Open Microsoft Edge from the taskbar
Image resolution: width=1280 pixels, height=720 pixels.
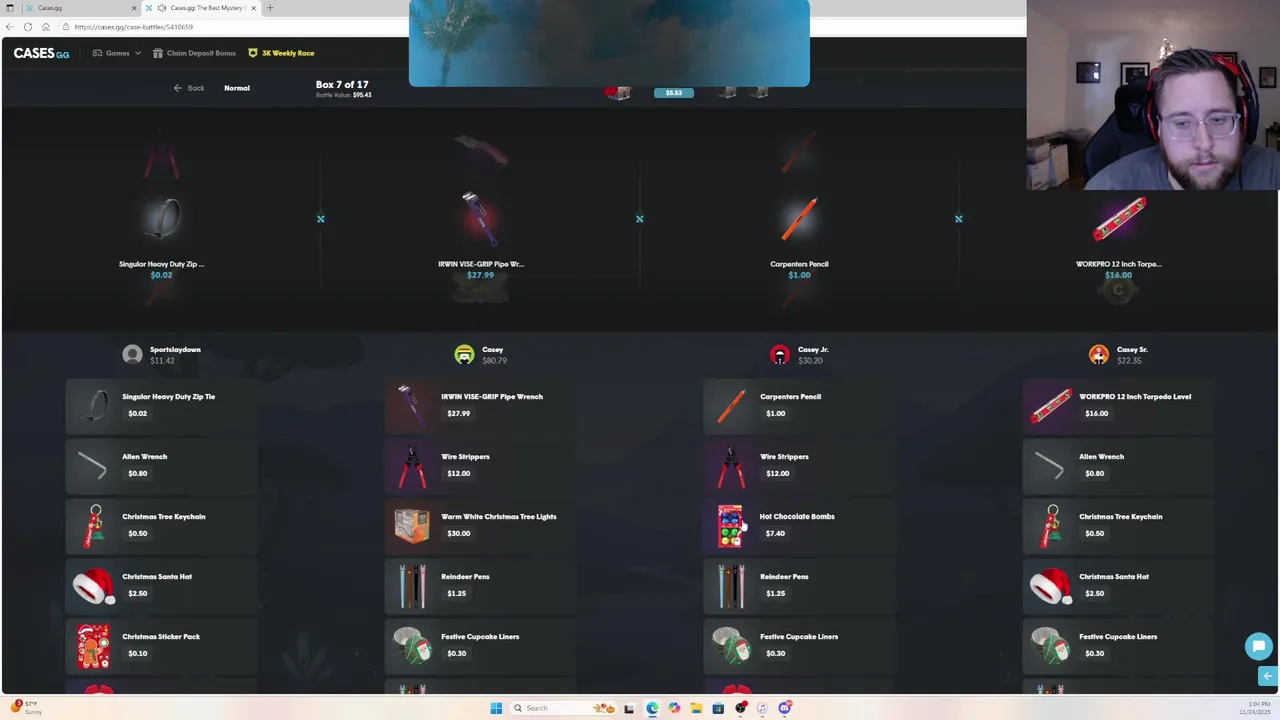652,708
